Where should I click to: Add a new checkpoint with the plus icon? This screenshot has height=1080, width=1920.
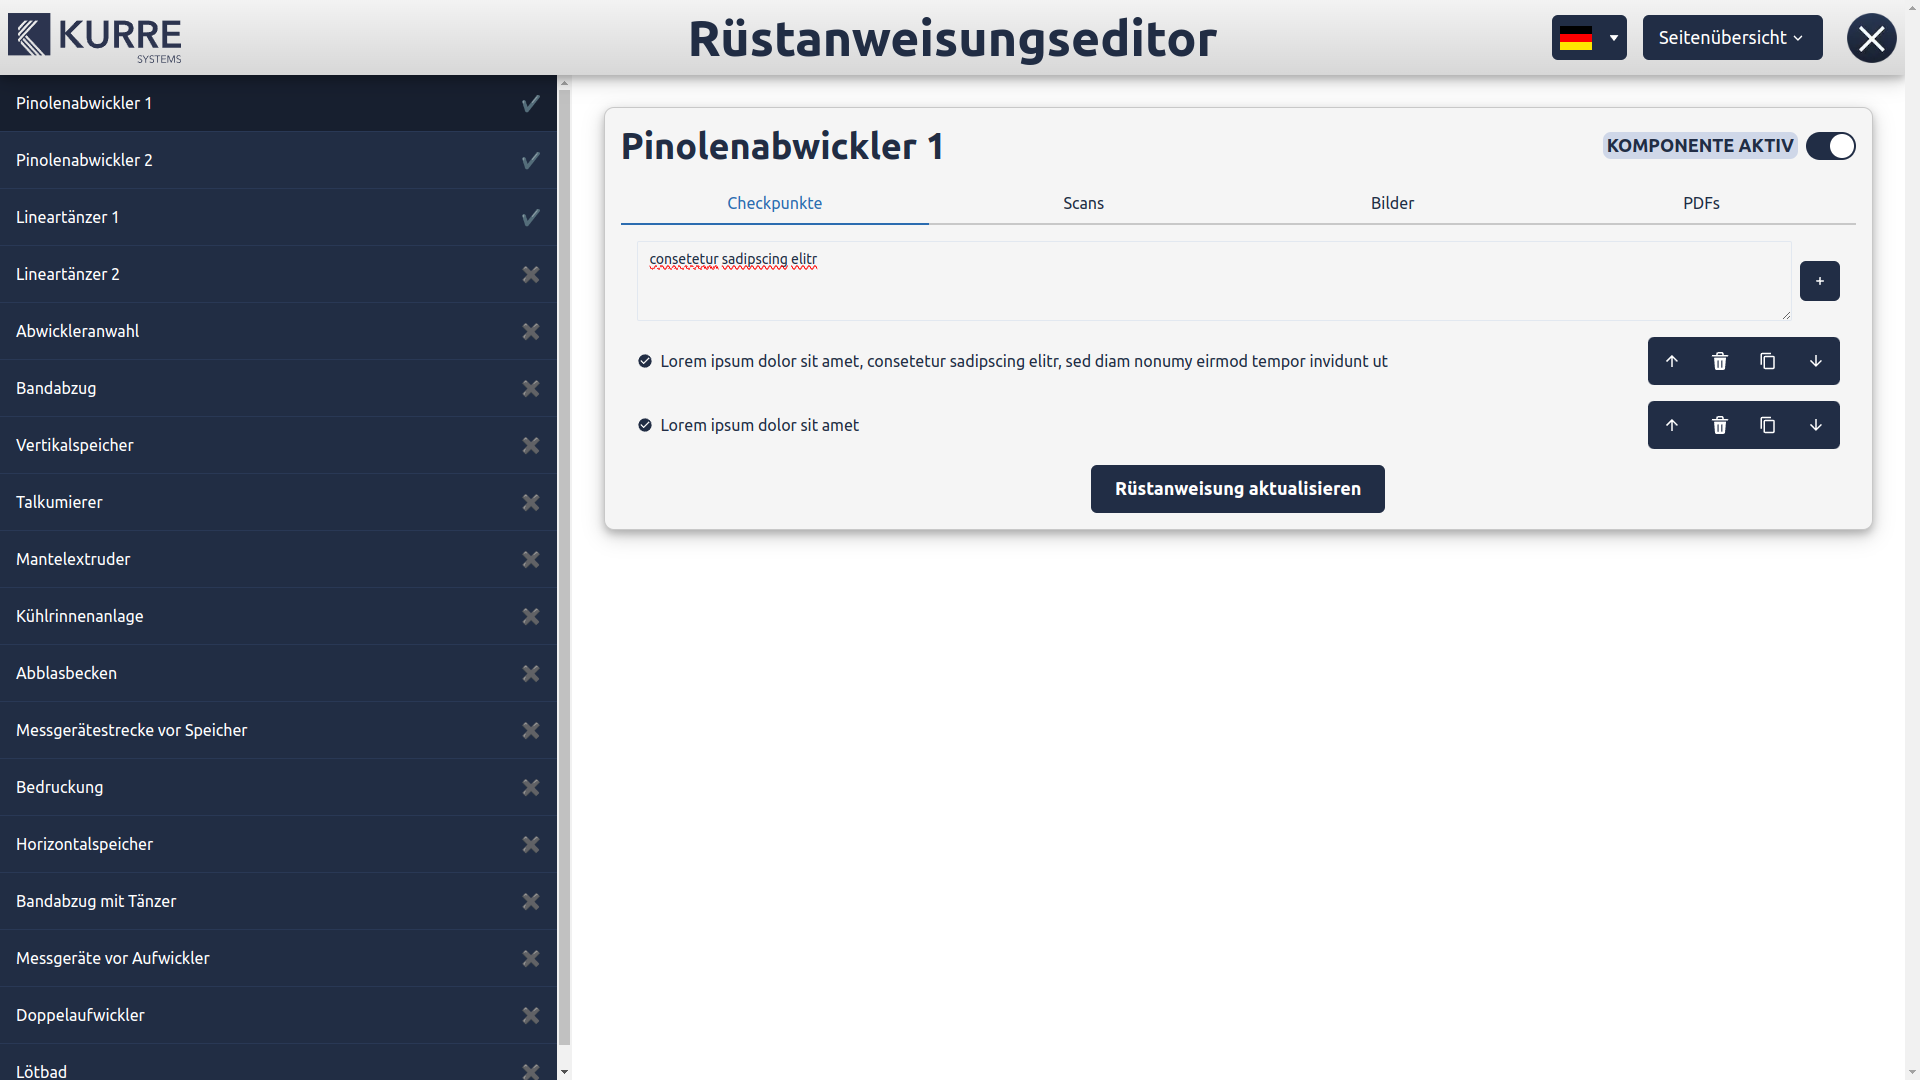coord(1820,281)
